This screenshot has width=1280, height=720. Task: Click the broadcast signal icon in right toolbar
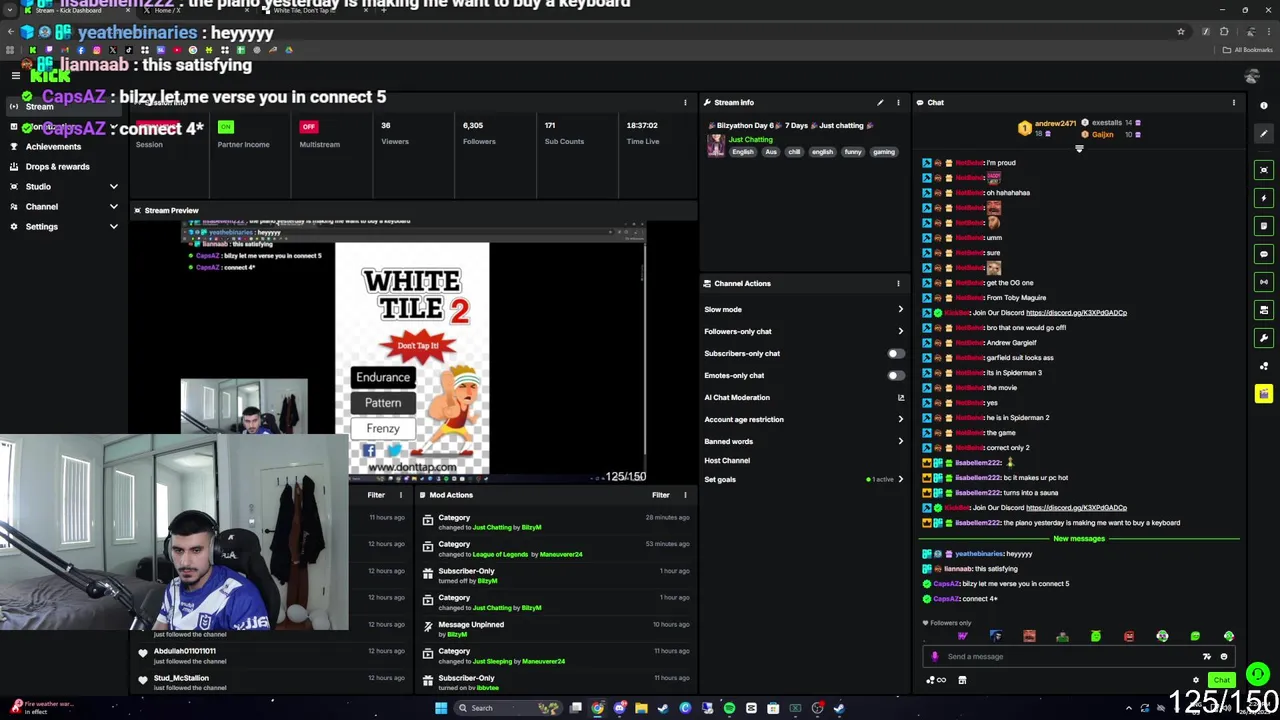(1264, 282)
